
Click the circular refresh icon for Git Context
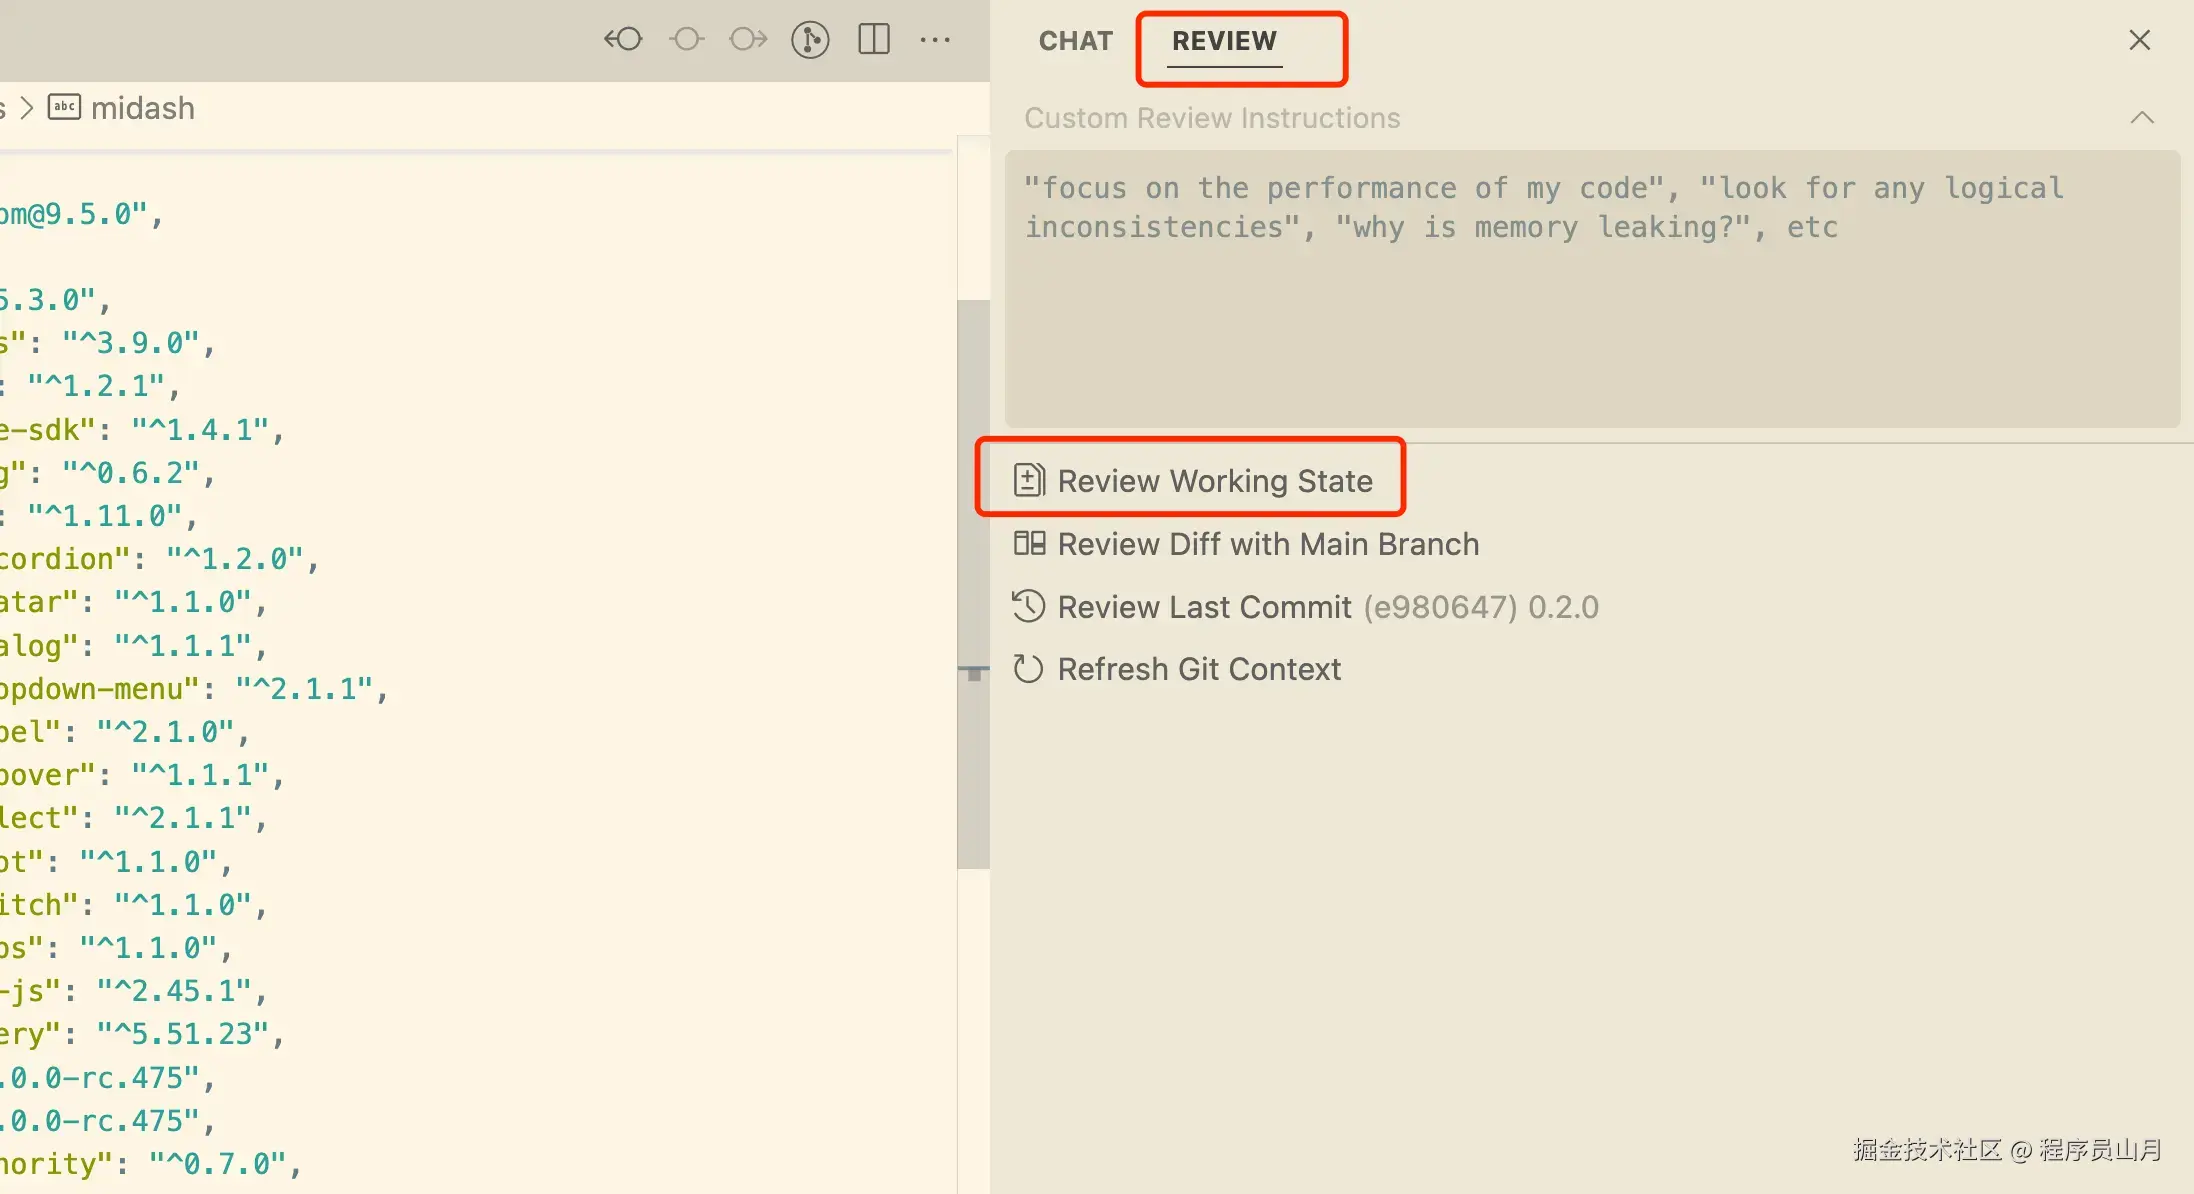(x=1029, y=669)
